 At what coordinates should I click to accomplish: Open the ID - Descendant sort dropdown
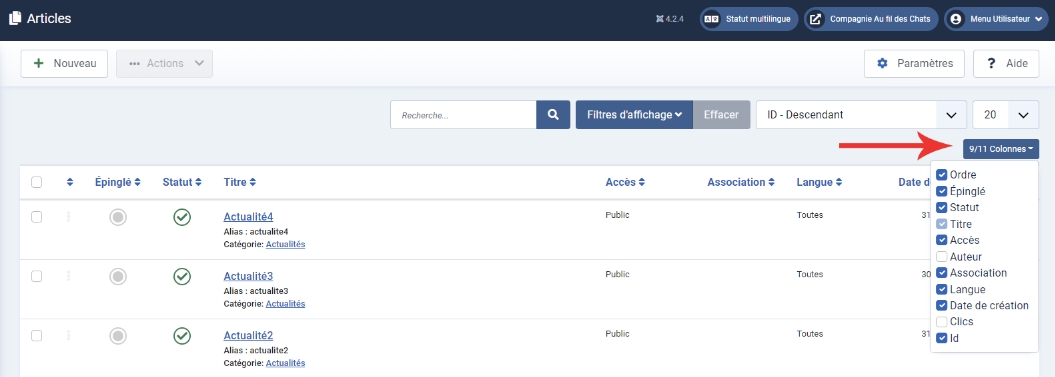[x=862, y=114]
